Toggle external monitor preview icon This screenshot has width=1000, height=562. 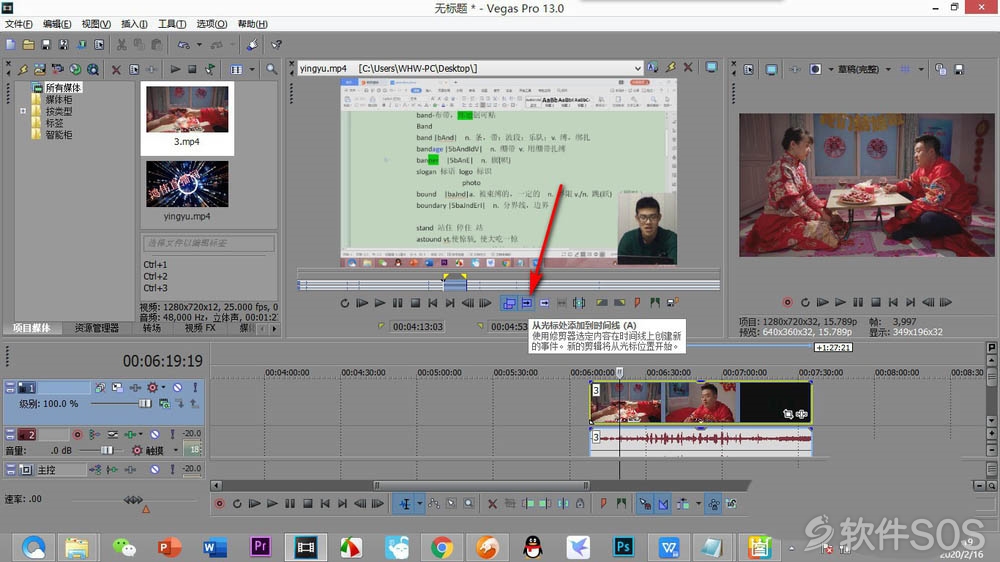[771, 69]
